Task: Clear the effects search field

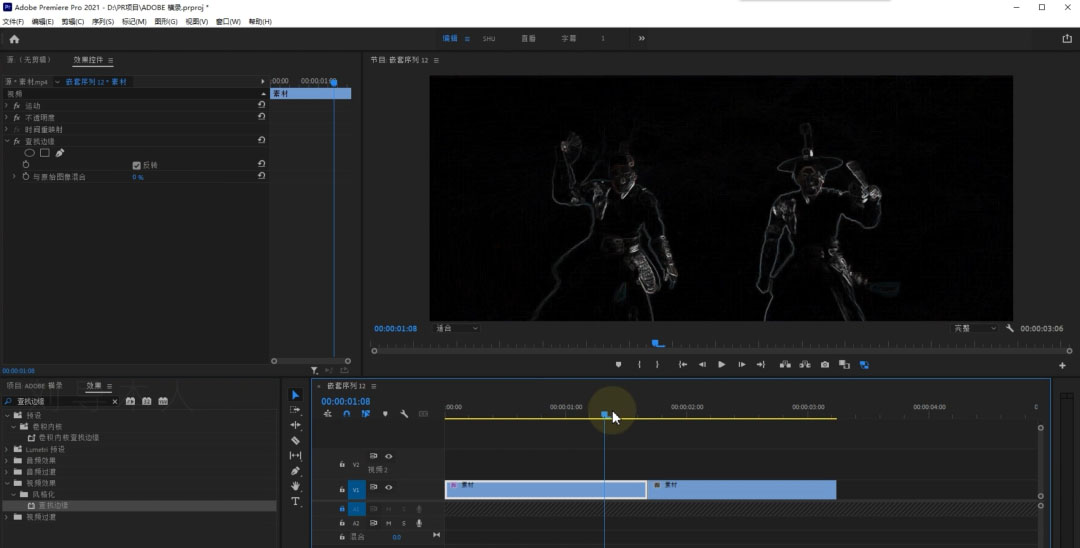Action: [x=115, y=401]
